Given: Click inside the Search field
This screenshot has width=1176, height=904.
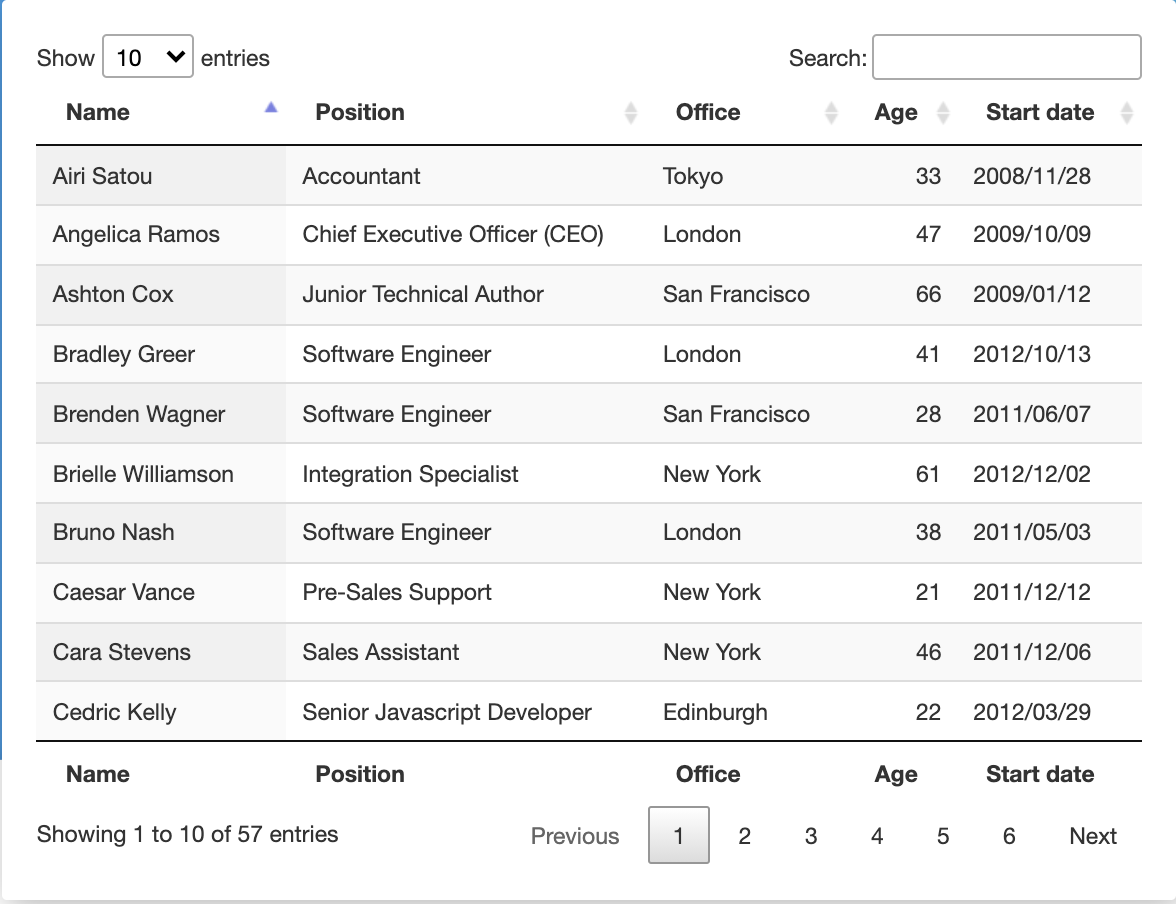Looking at the screenshot, I should click(x=1006, y=57).
